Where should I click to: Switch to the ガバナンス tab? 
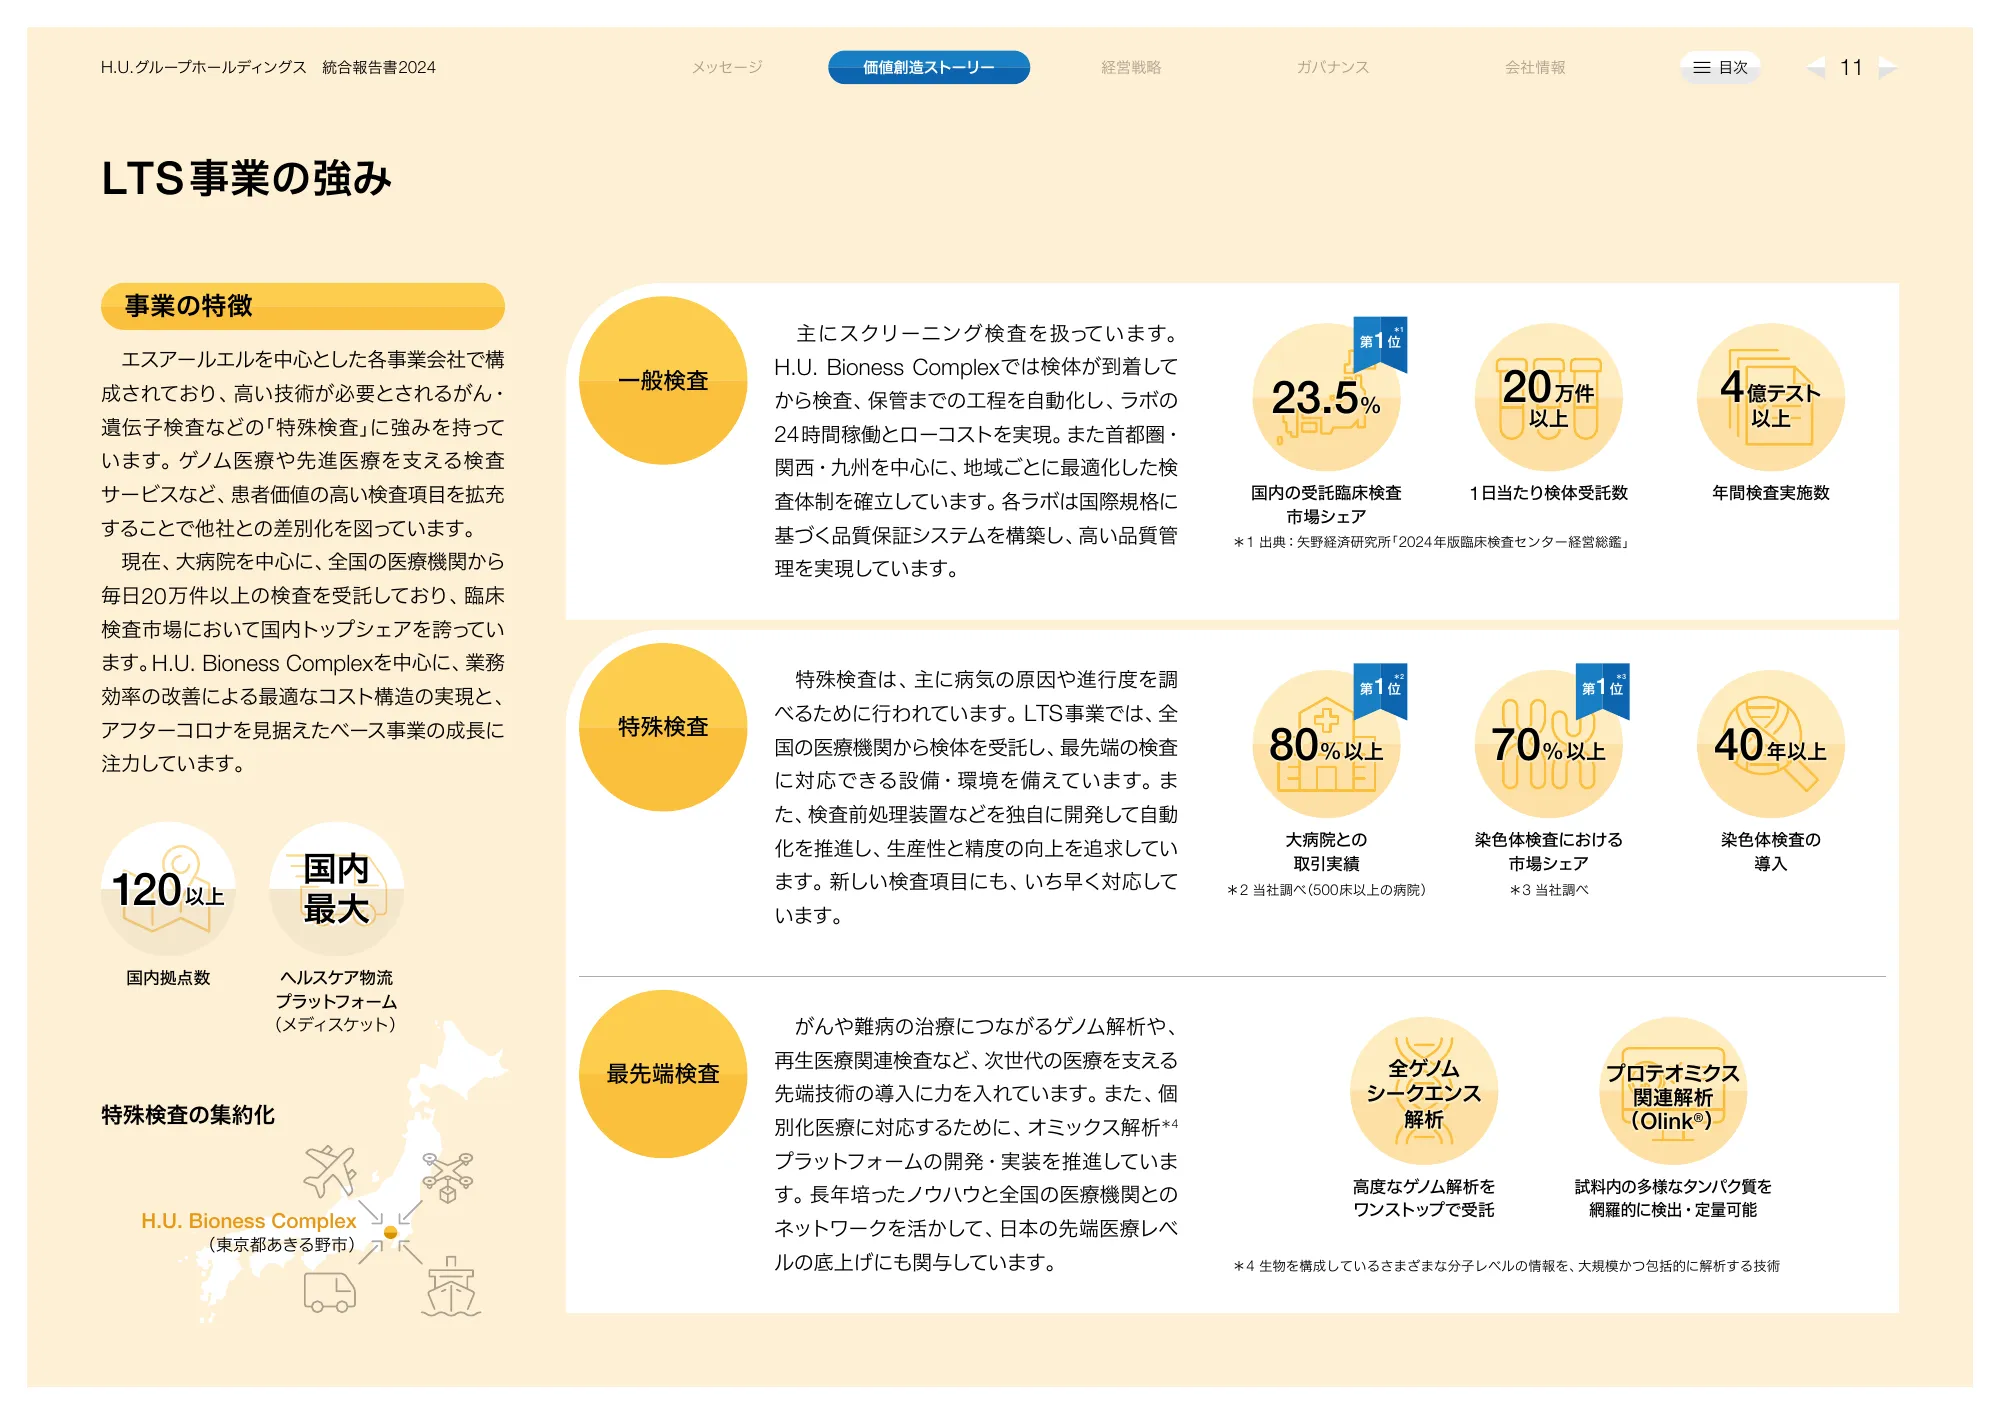click(1333, 67)
